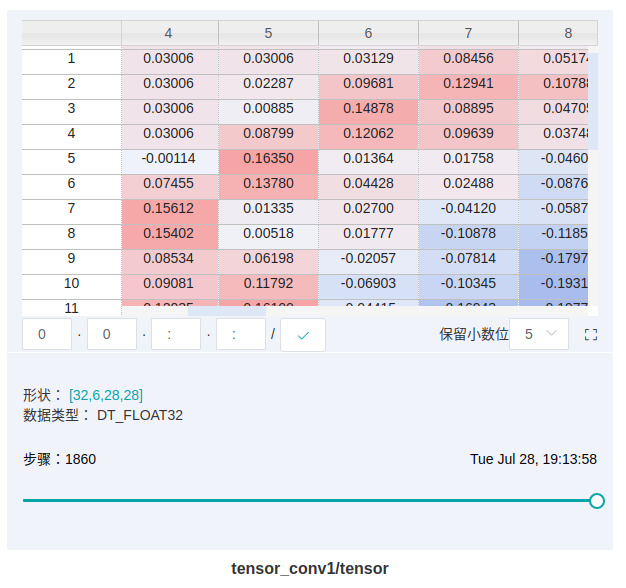Click the third dimension input with colon

(176, 335)
